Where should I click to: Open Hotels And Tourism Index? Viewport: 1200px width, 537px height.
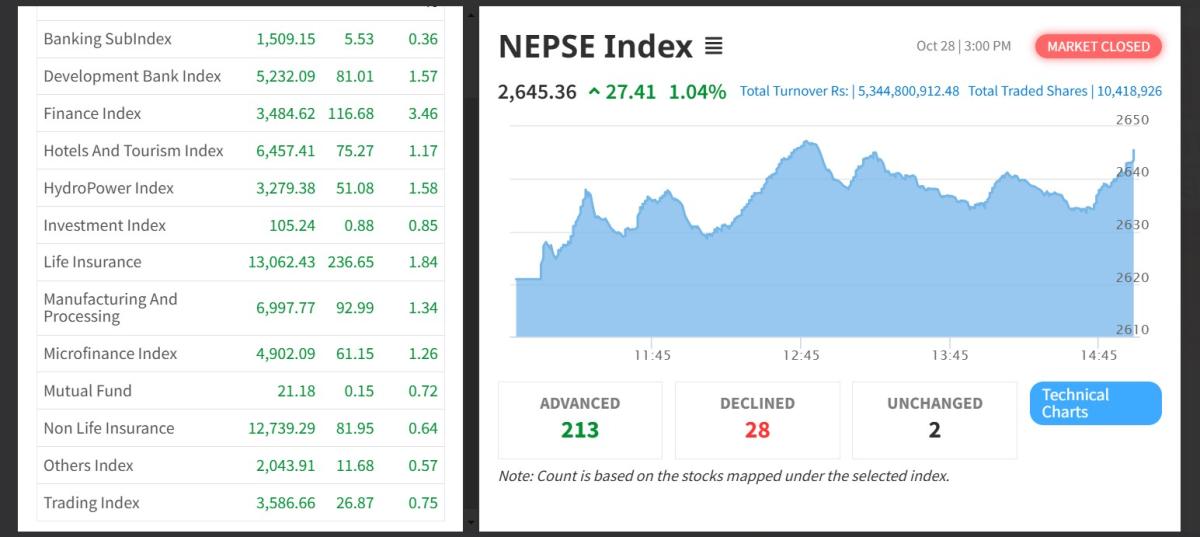[133, 151]
